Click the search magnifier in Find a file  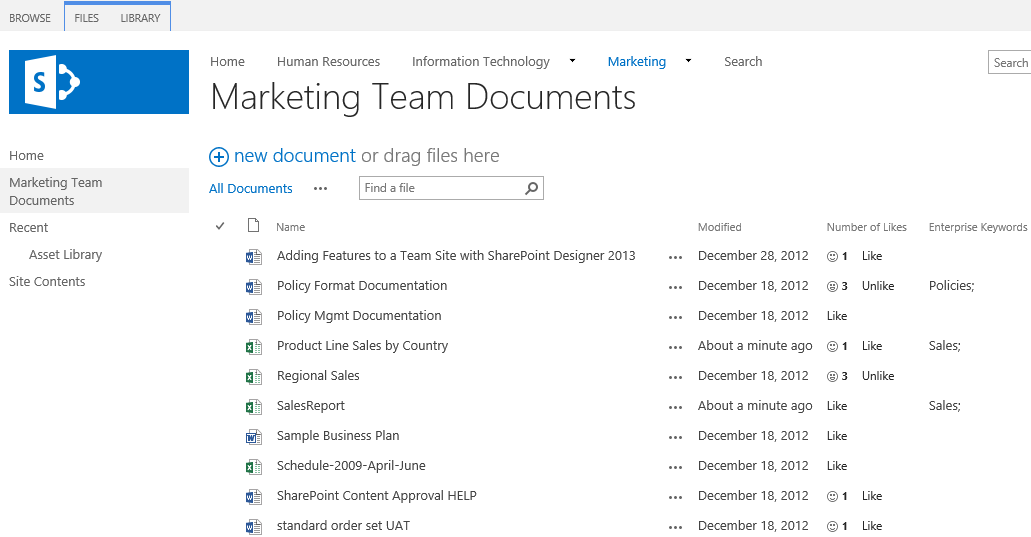pyautogui.click(x=532, y=188)
